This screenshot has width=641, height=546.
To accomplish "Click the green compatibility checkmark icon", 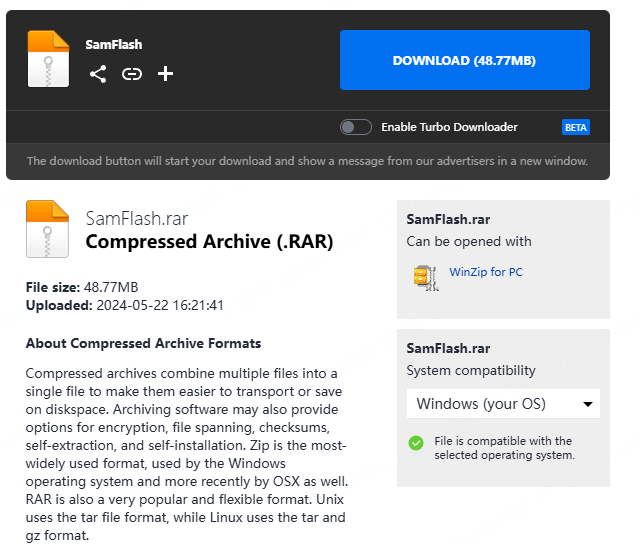I will 416,443.
